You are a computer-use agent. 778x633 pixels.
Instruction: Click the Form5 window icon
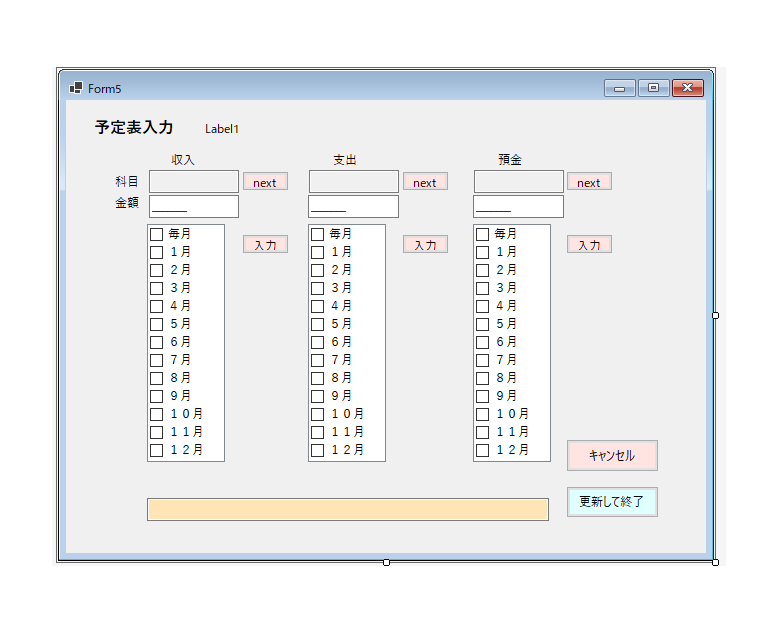75,88
